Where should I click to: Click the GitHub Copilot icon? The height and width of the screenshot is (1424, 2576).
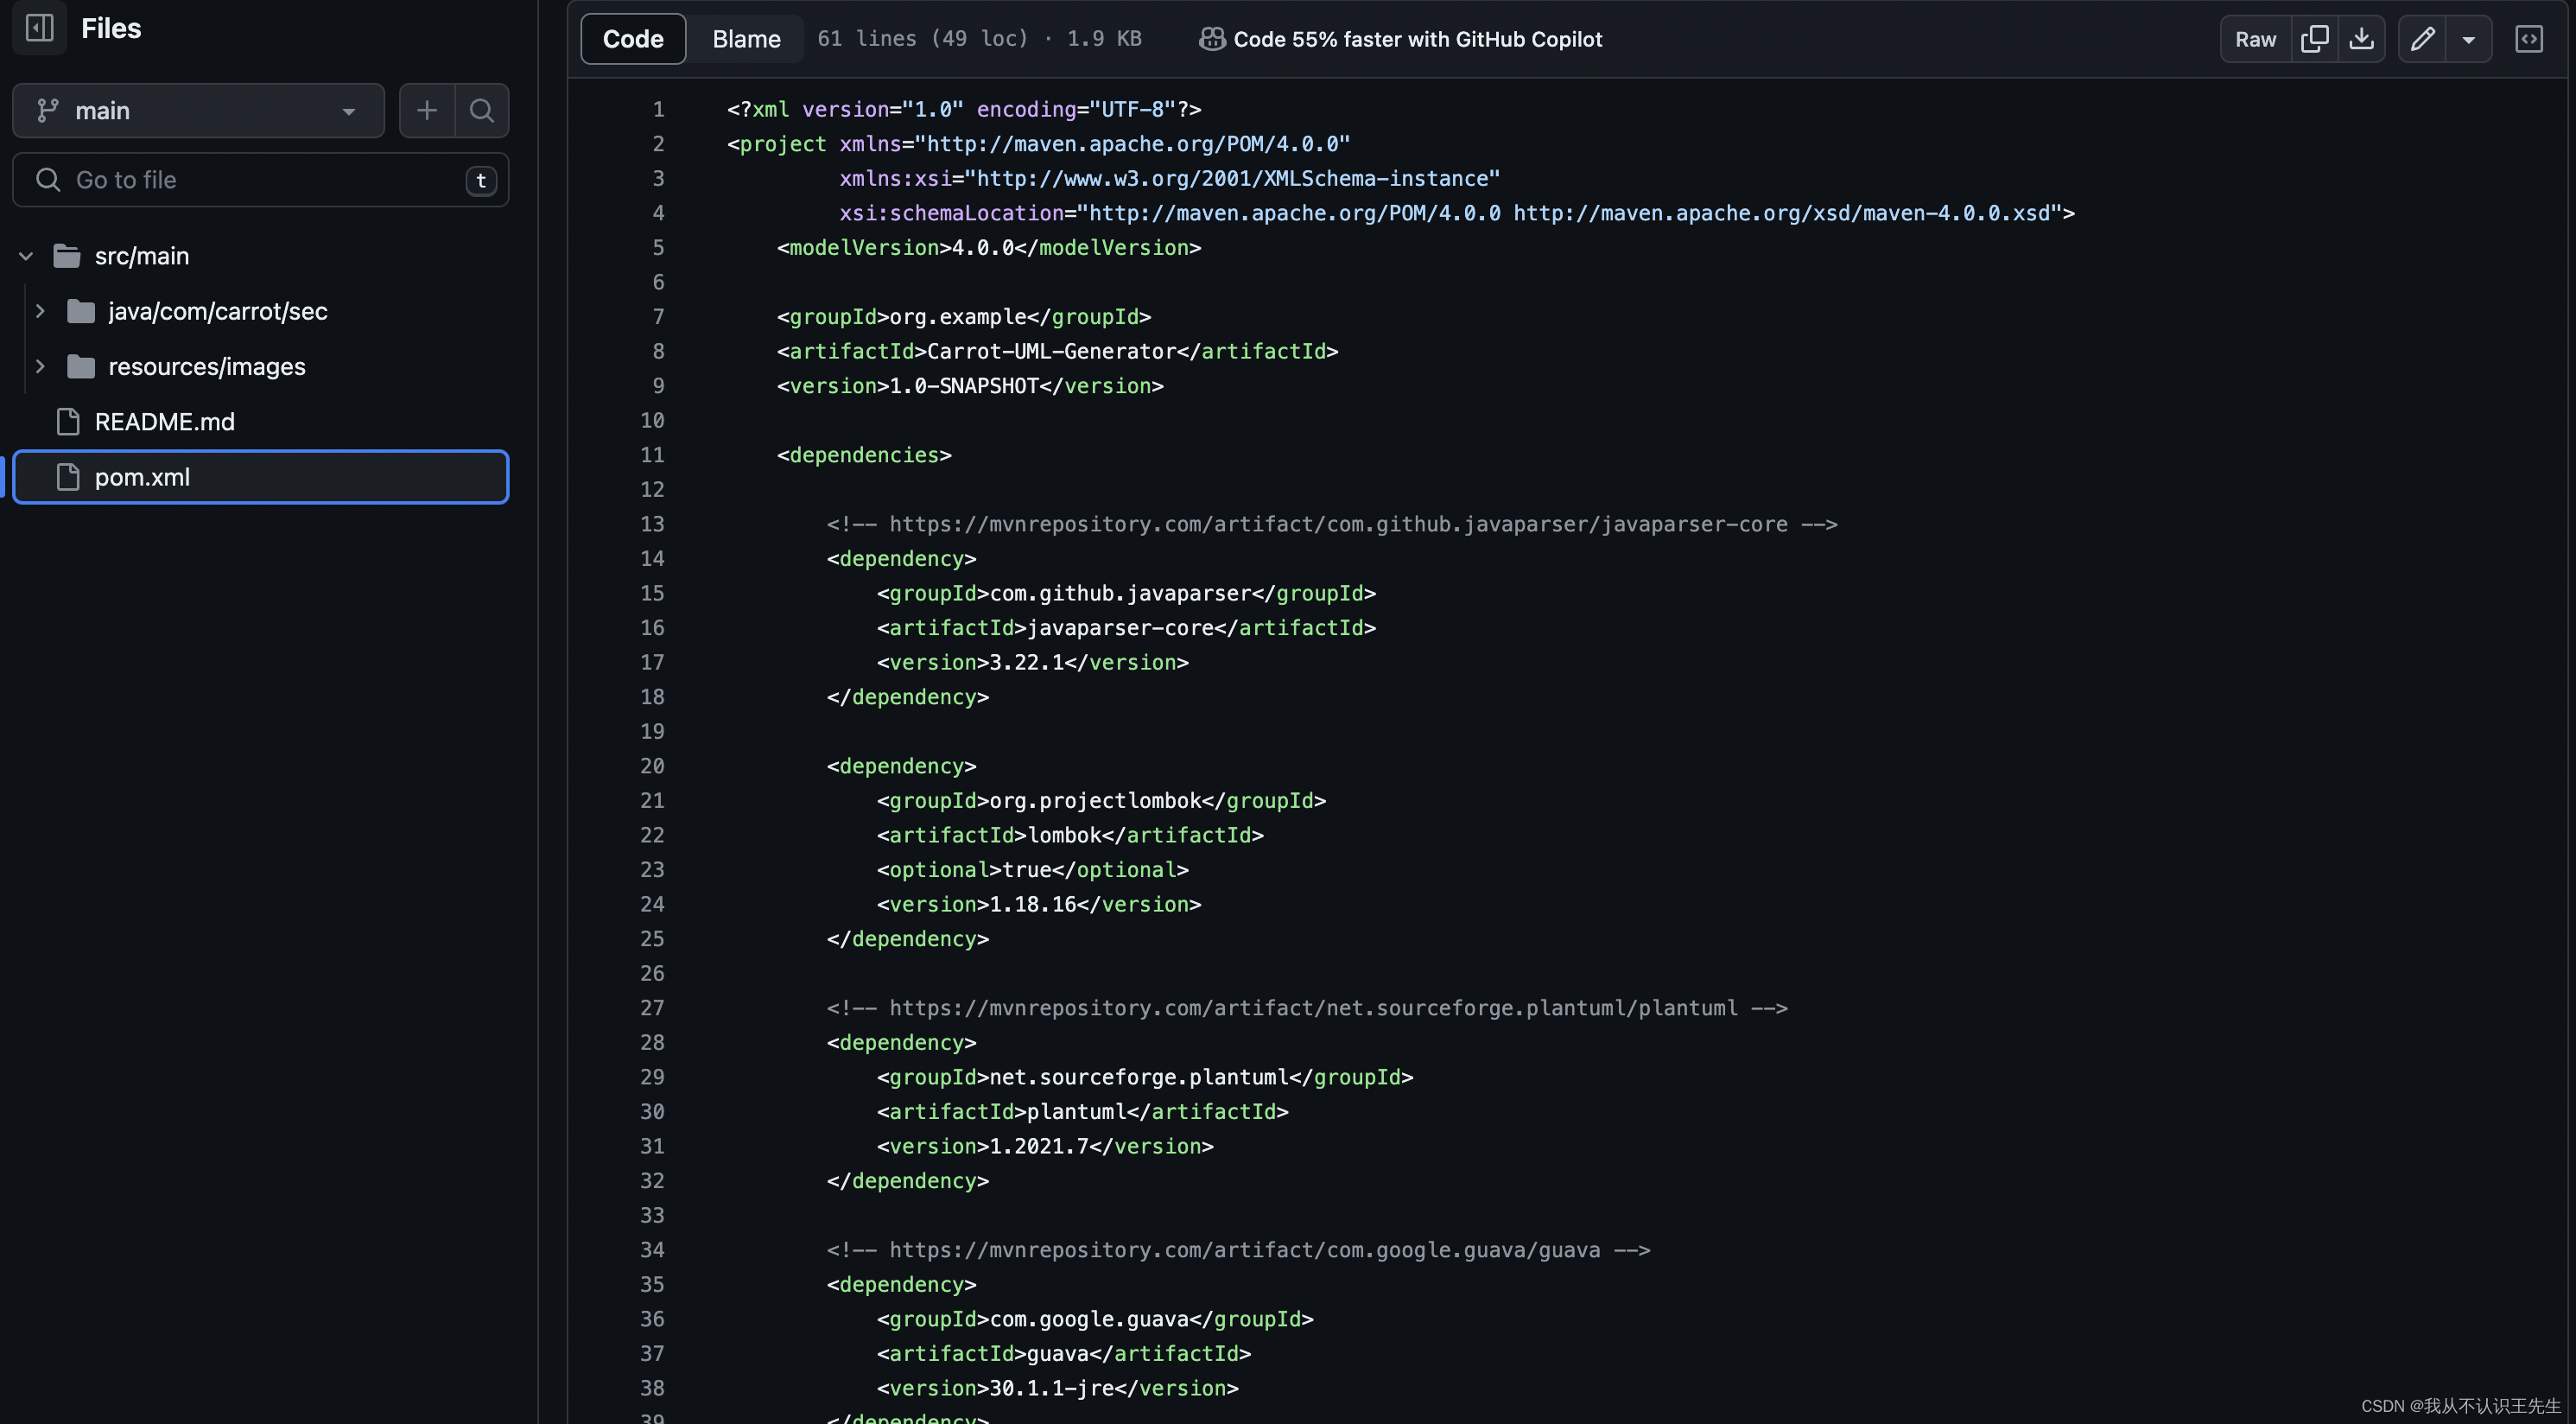tap(1212, 39)
